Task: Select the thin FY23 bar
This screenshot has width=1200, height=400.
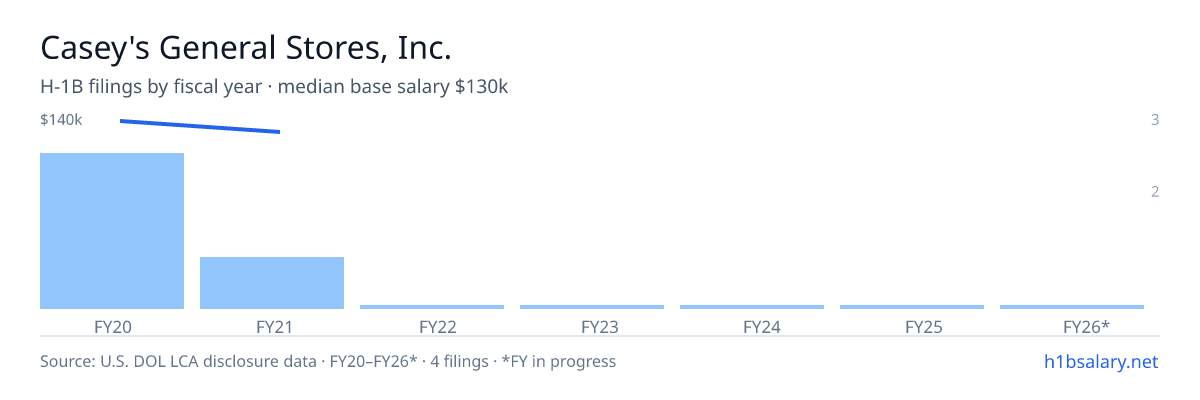Action: coord(592,307)
